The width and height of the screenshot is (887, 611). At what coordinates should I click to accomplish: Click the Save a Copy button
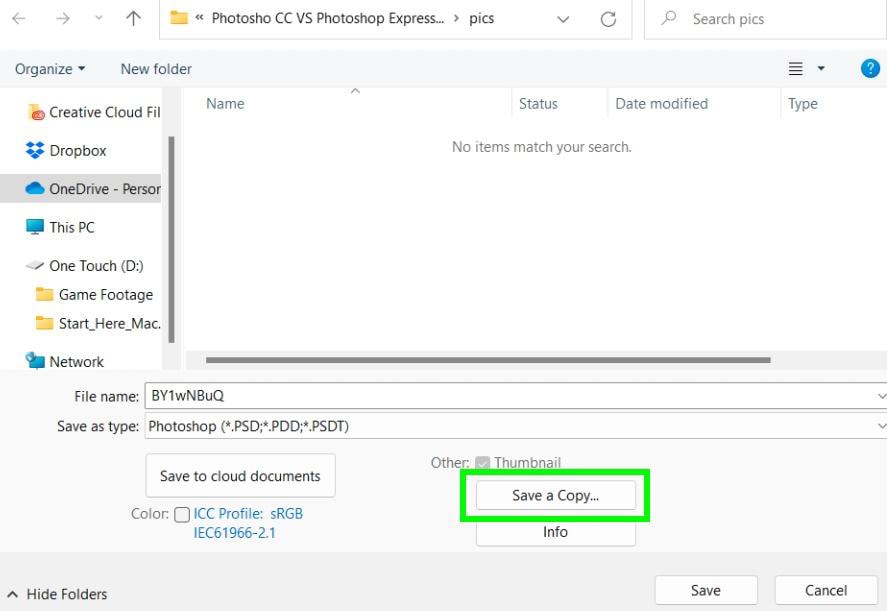pyautogui.click(x=556, y=496)
